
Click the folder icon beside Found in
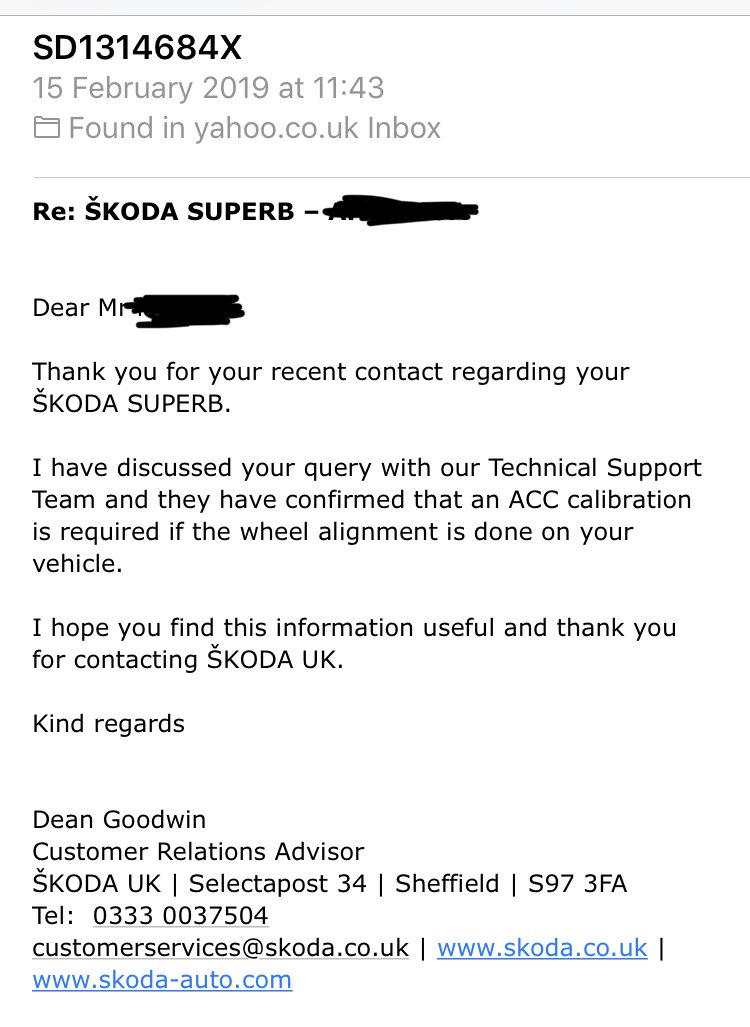(46, 128)
